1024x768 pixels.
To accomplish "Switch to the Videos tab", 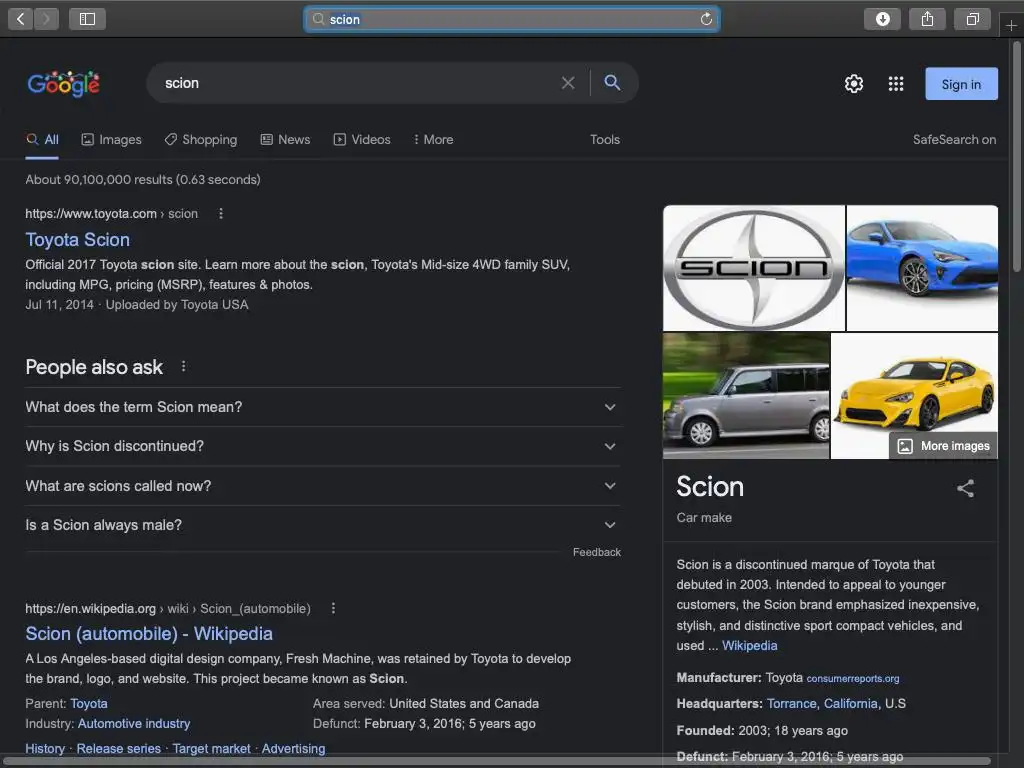I will point(362,140).
